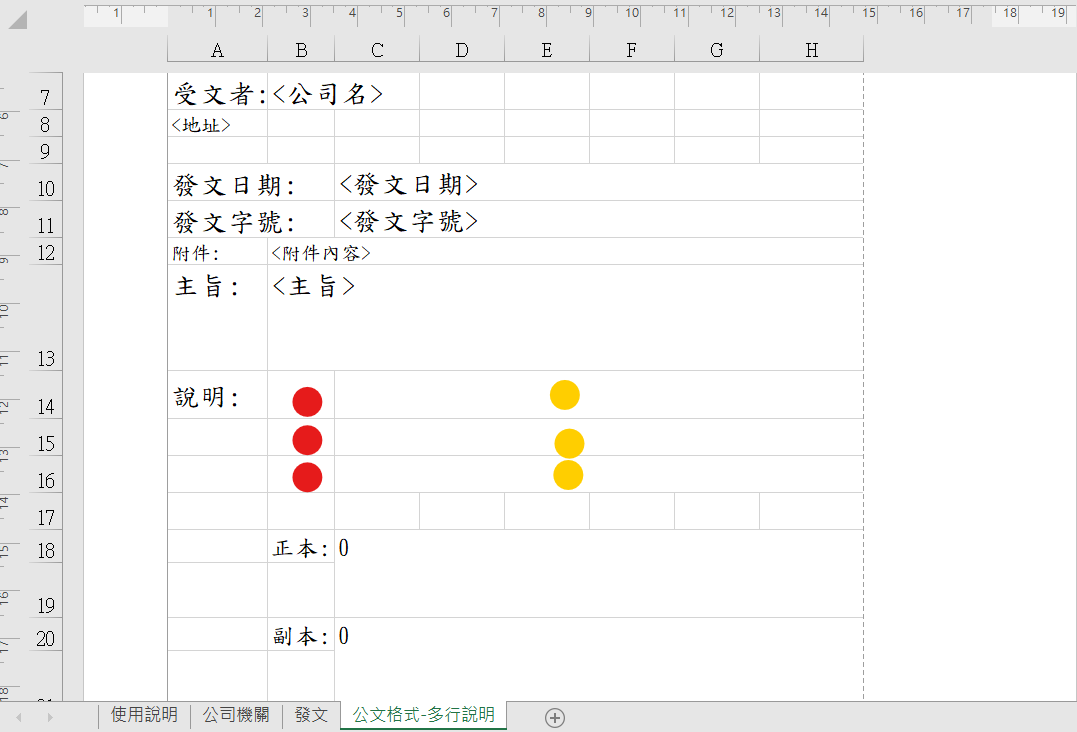The image size is (1077, 732).
Task: Select row 7 header
Action: click(45, 91)
